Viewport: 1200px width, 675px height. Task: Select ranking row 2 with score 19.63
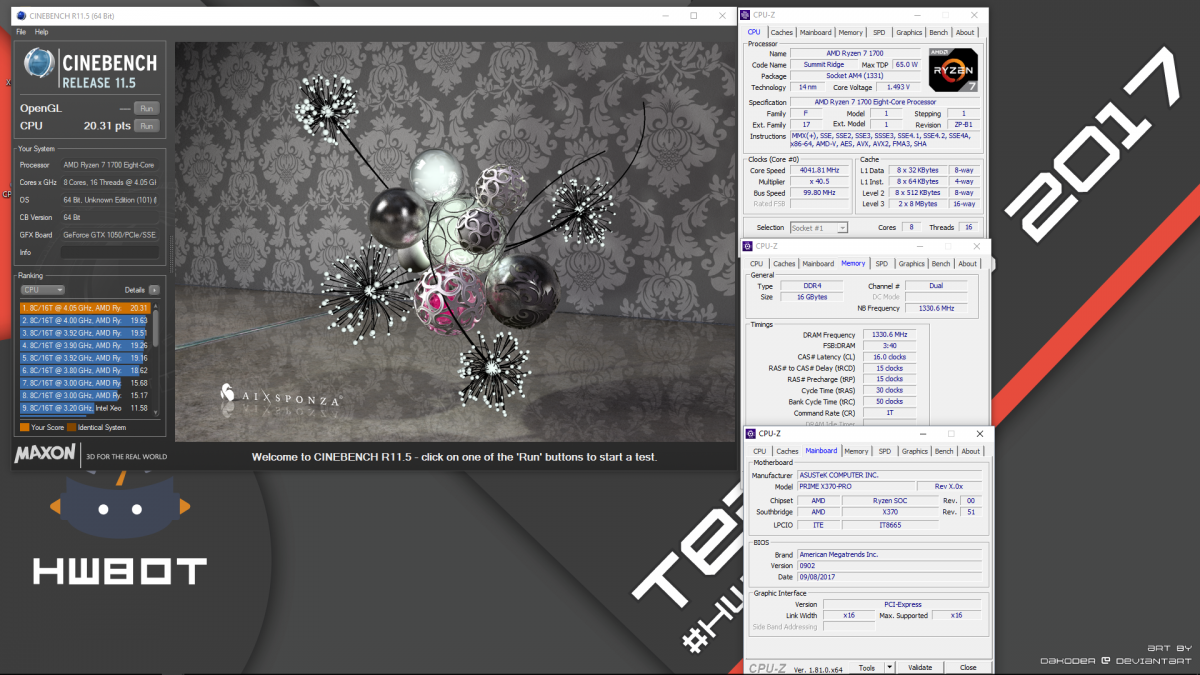coord(85,320)
